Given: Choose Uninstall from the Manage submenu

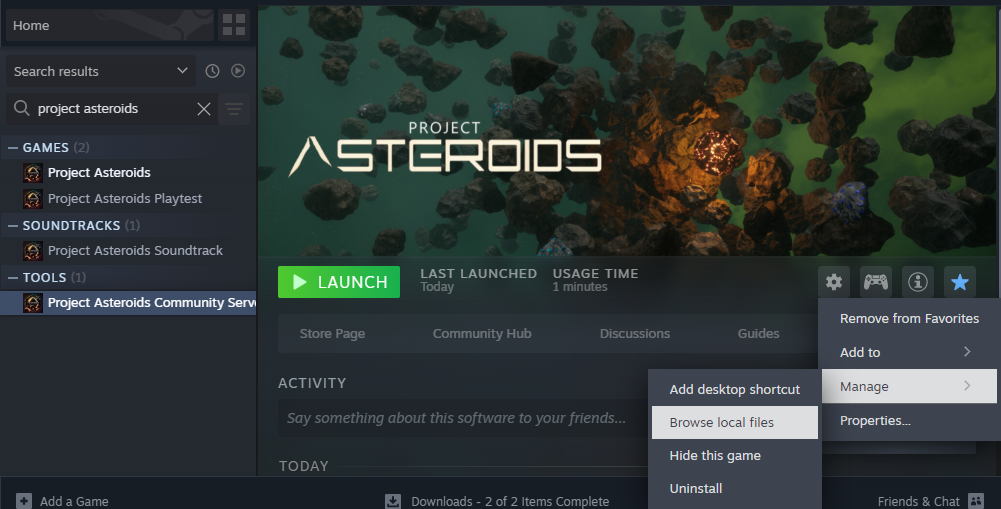Looking at the screenshot, I should [696, 489].
